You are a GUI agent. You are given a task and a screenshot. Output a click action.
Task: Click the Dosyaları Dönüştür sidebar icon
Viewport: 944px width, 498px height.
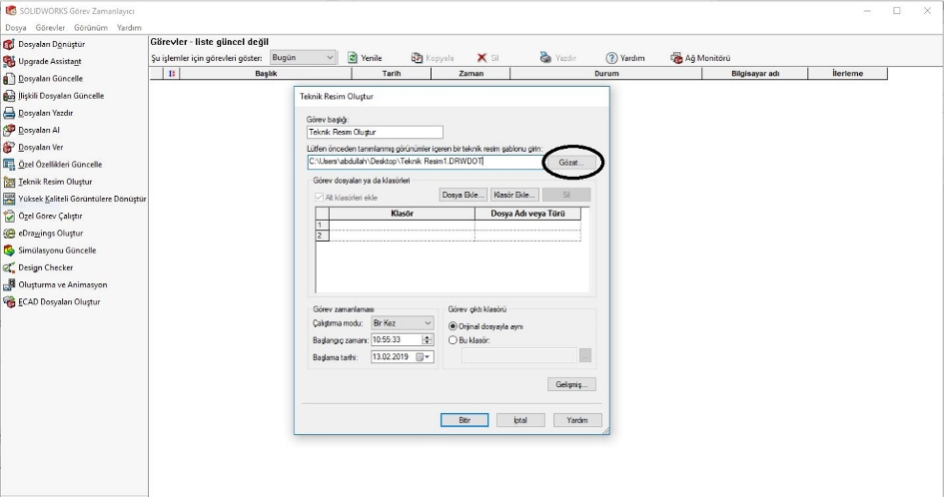[x=10, y=45]
